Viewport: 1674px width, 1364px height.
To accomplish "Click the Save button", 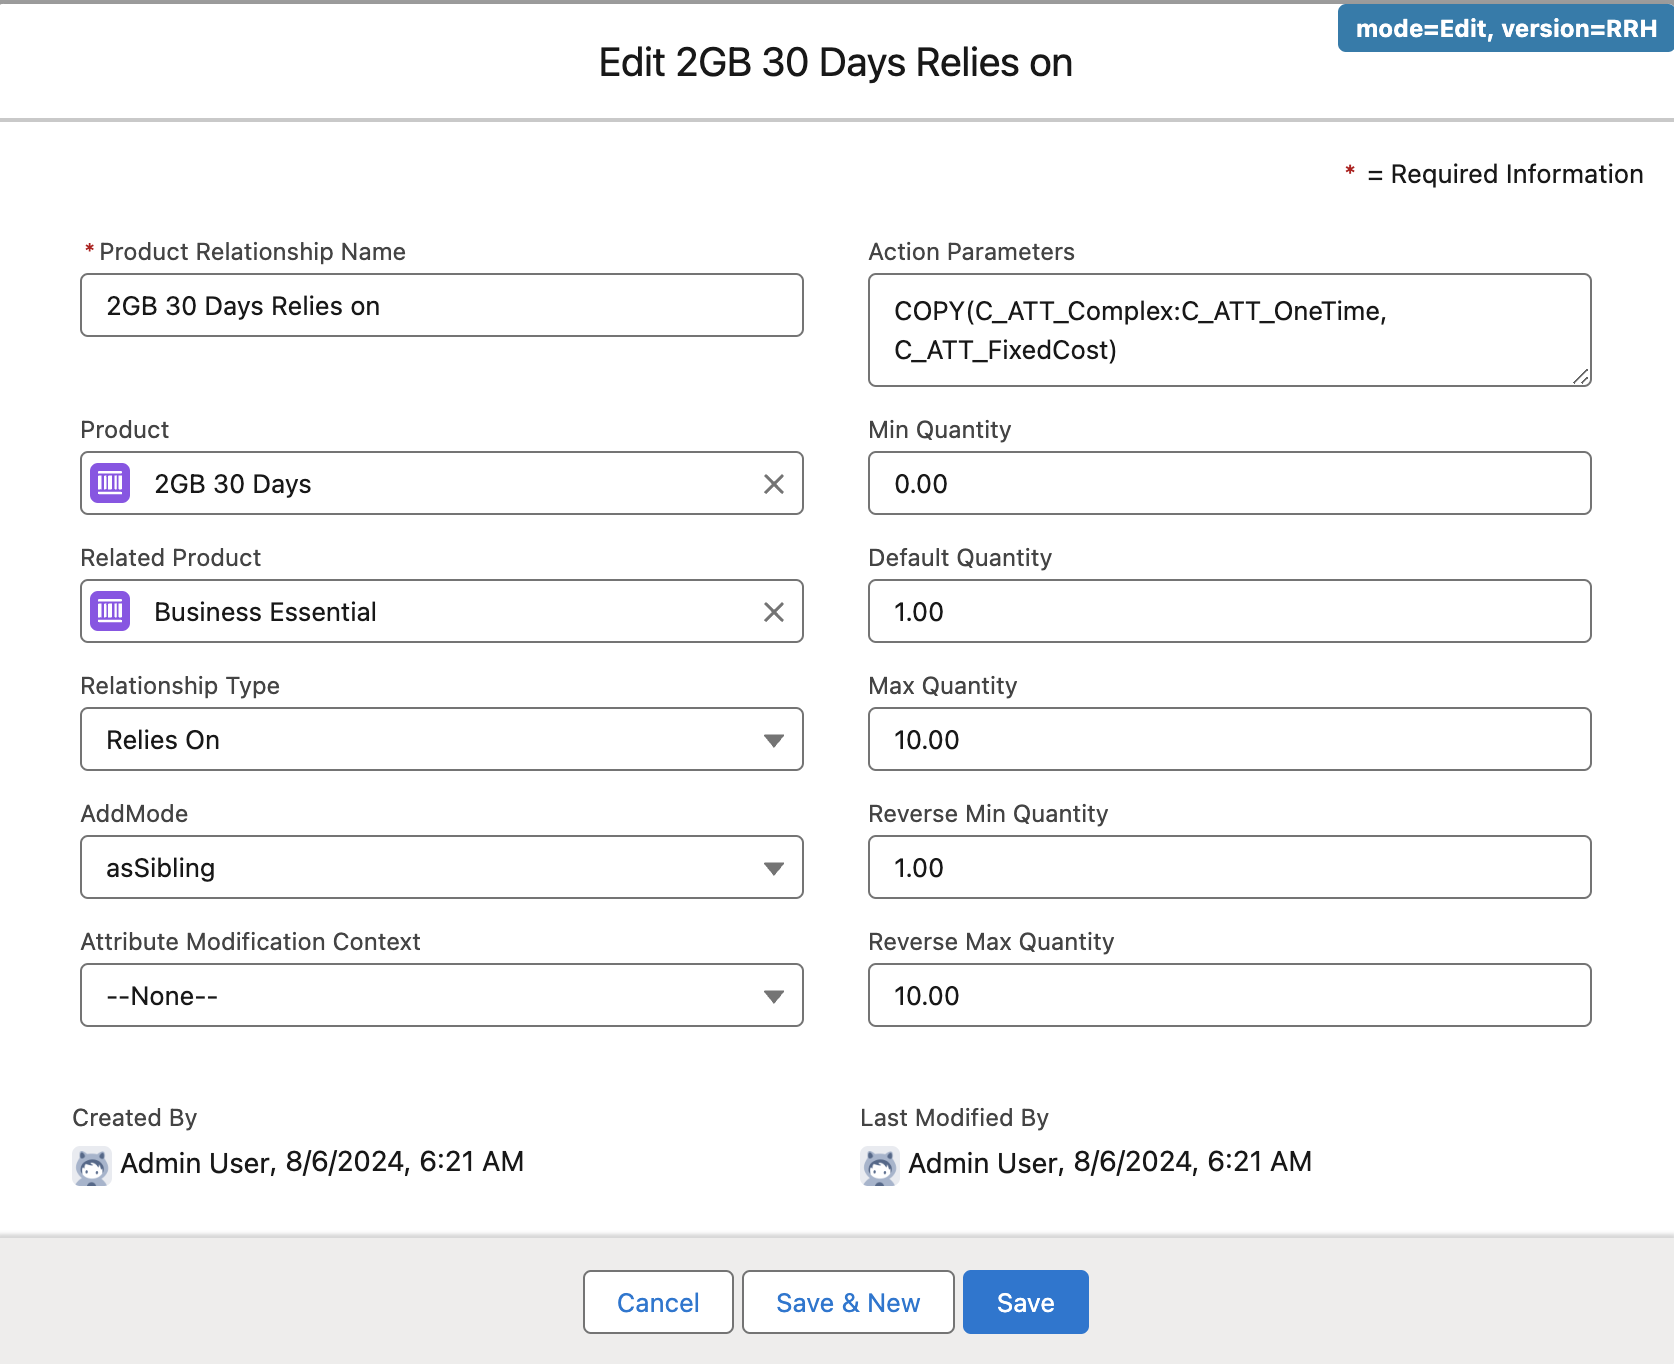I will coord(1026,1302).
